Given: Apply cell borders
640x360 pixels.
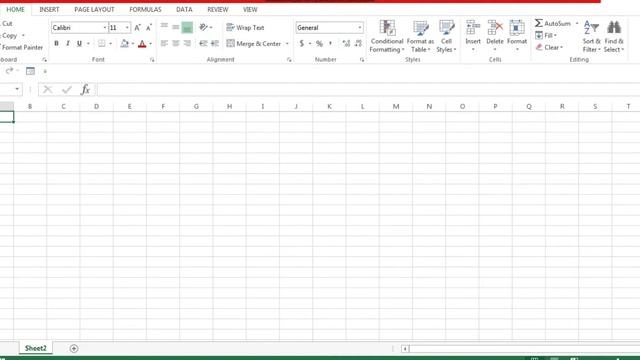Looking at the screenshot, I should click(x=102, y=43).
